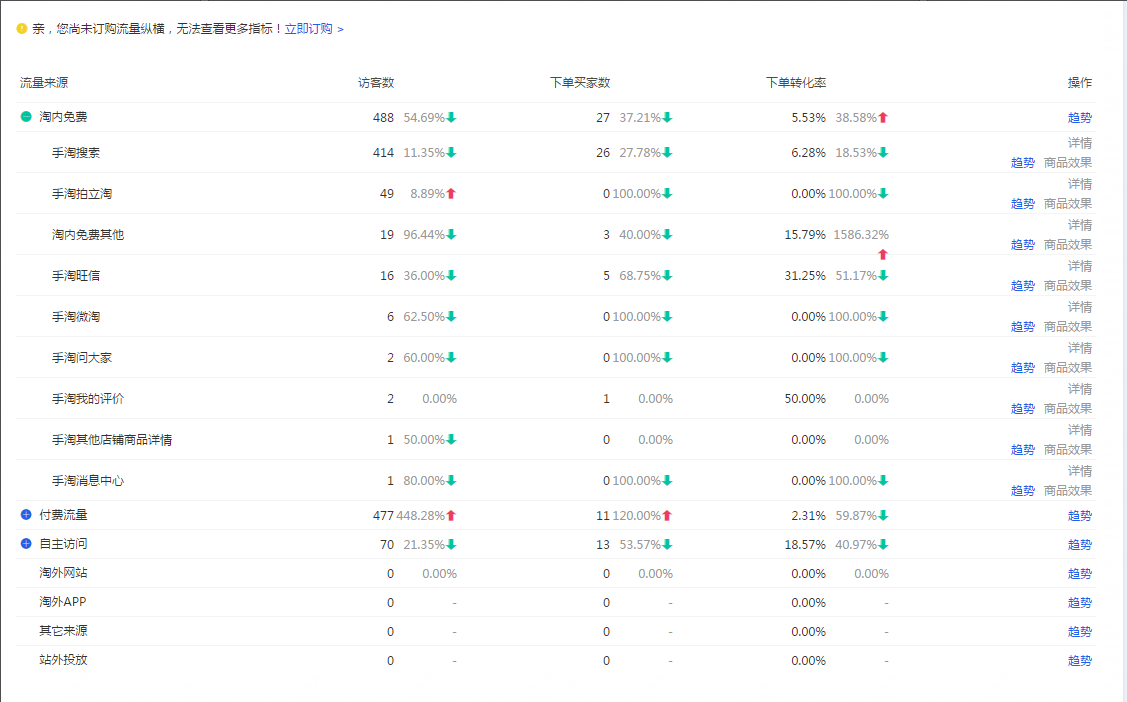
Task: Select the 手淘消息中心 source name
Action: coord(88,480)
